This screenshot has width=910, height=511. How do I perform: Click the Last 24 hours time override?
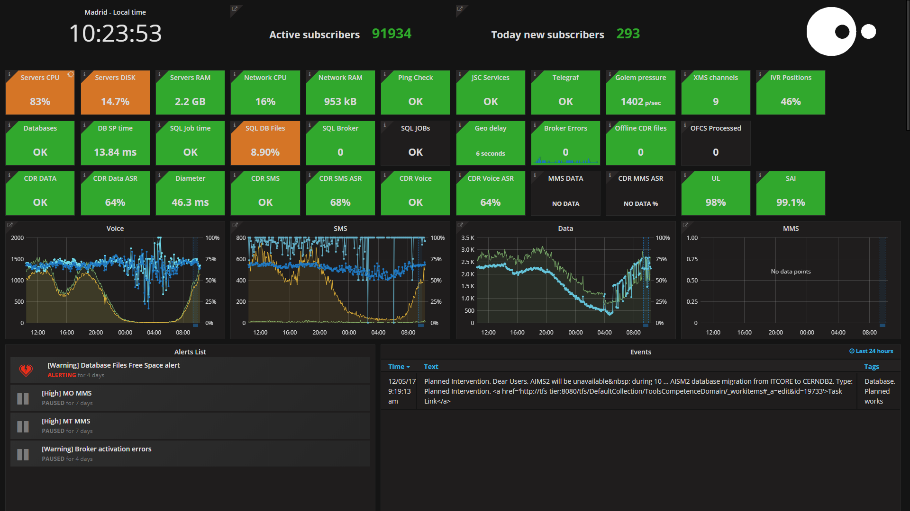873,351
